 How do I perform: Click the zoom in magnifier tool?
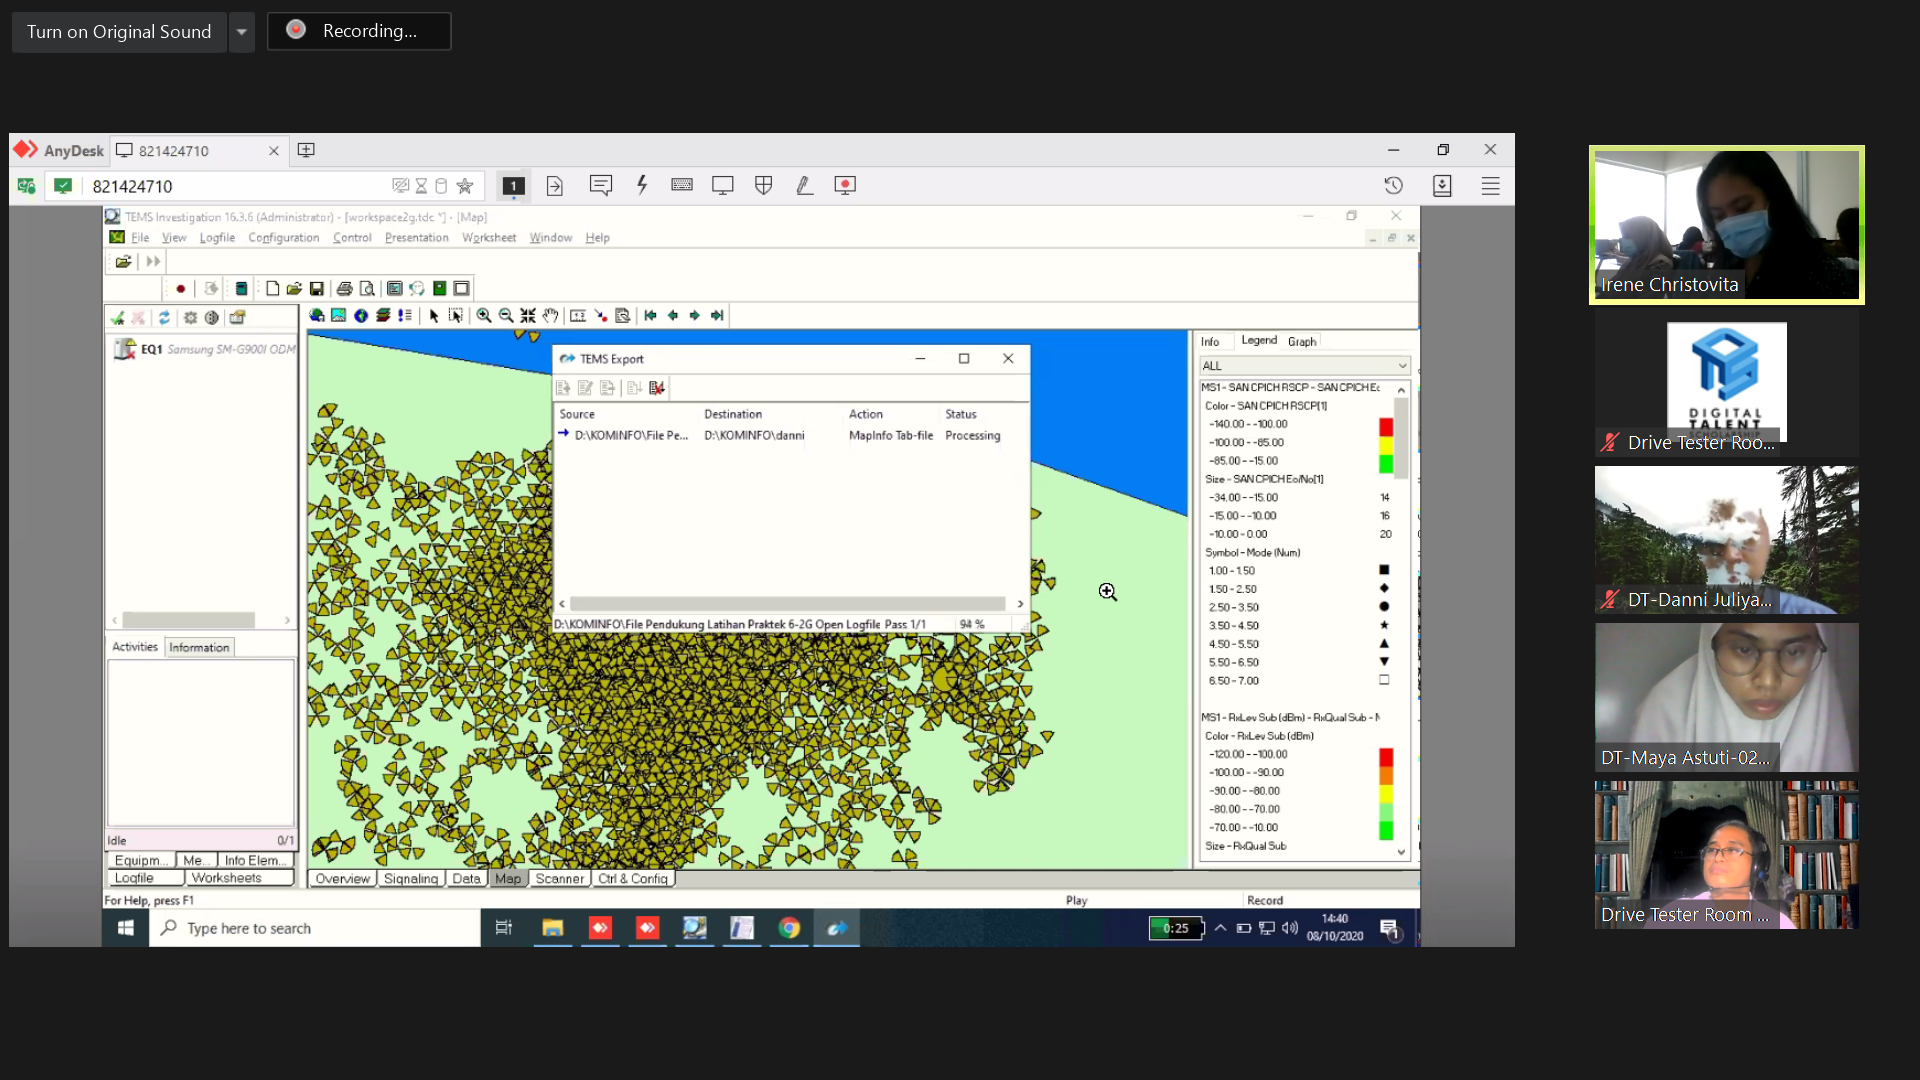[484, 316]
